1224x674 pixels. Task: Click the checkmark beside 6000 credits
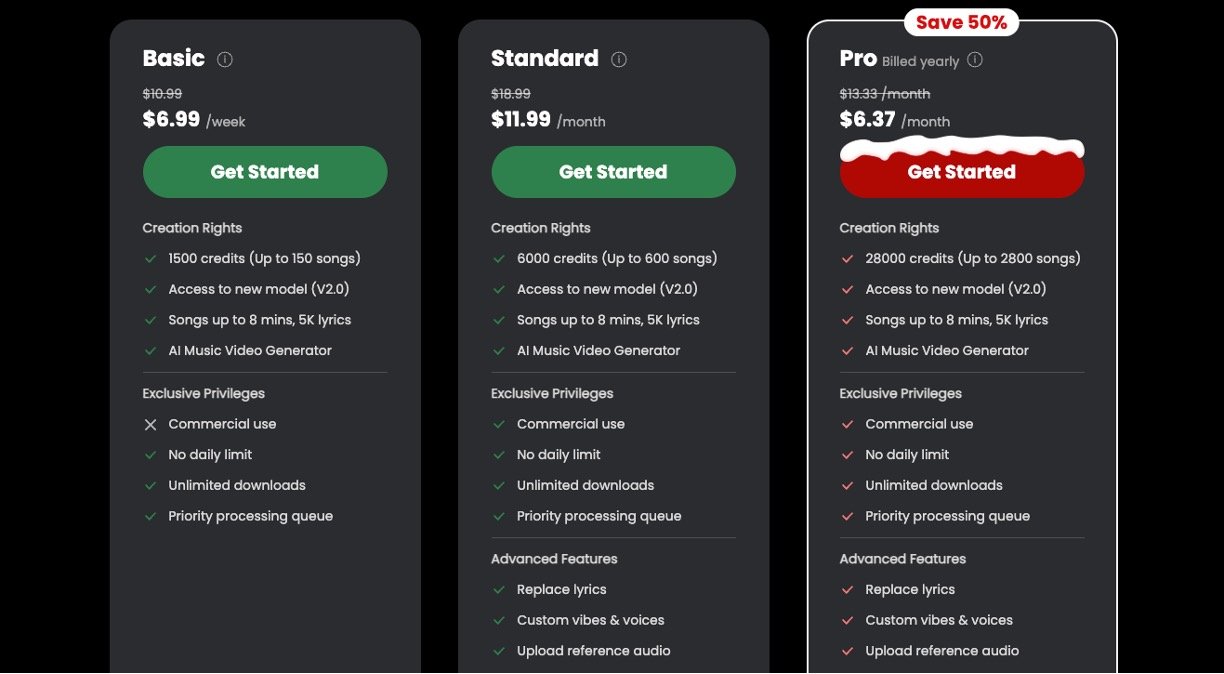499,259
